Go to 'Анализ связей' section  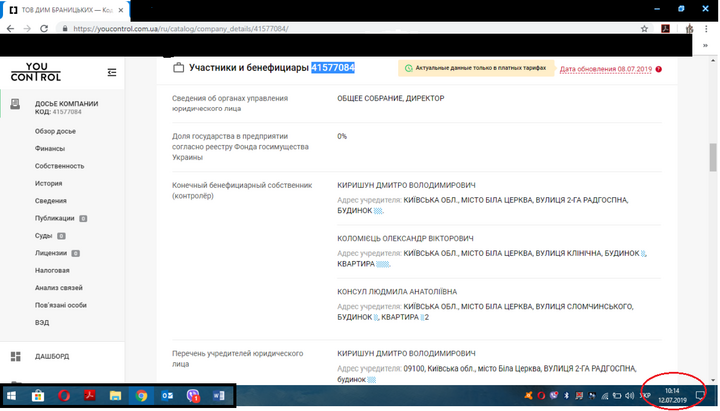(58, 288)
